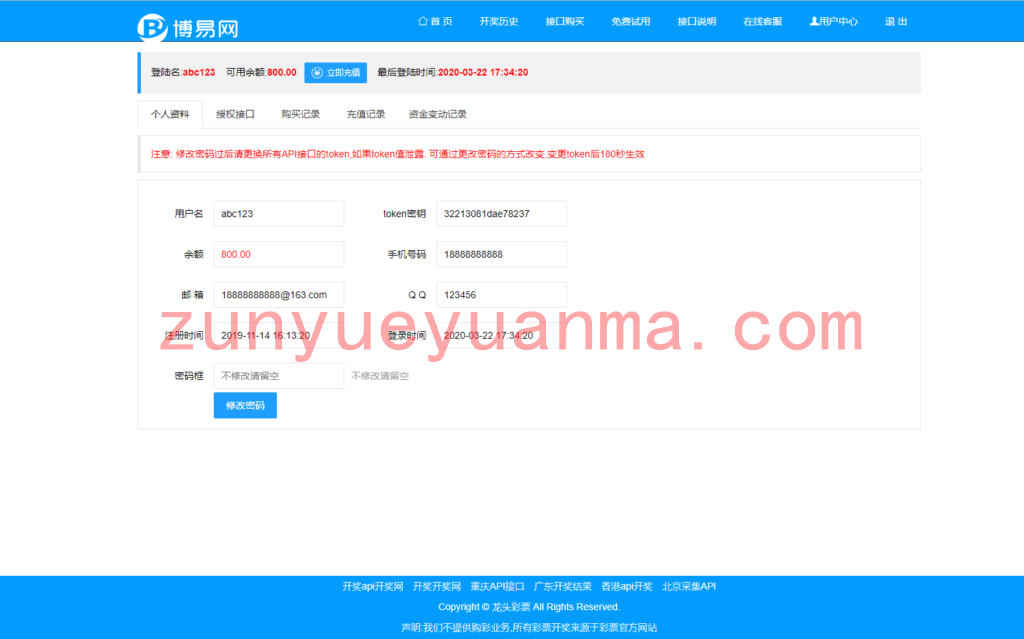Open 在线客服 nav item
1024x639 pixels.
(x=763, y=22)
